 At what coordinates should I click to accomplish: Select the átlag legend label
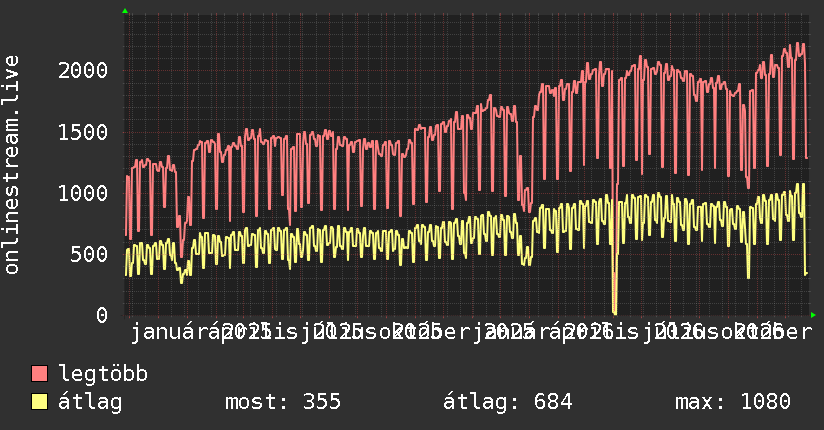point(90,402)
